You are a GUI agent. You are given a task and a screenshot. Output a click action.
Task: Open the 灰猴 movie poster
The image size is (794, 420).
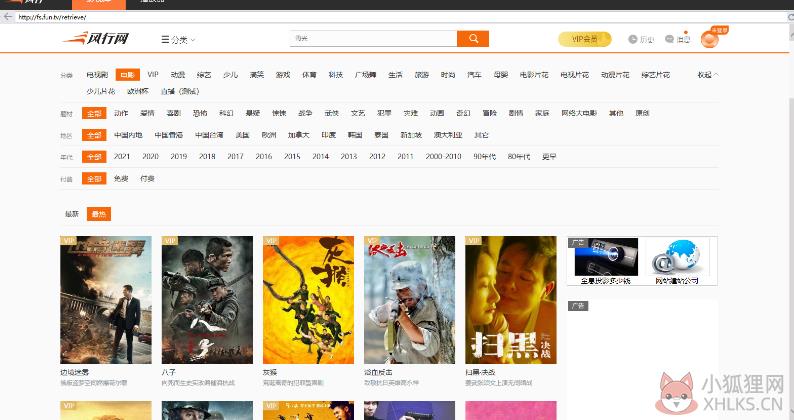pyautogui.click(x=308, y=300)
